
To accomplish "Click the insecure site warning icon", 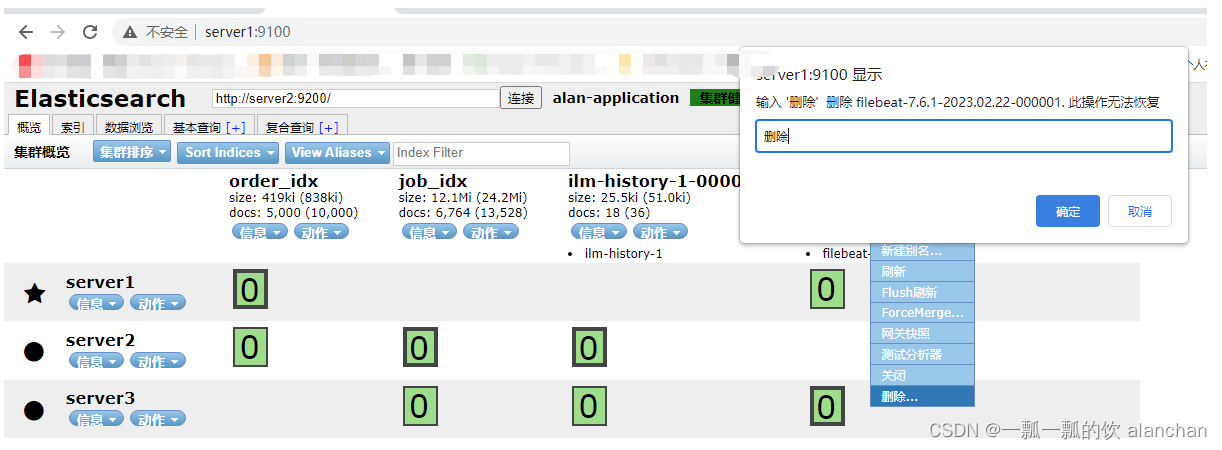I will [130, 32].
